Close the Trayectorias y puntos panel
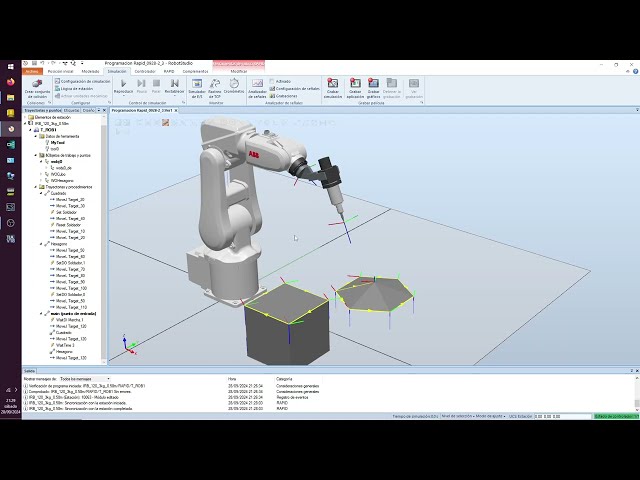 (104, 110)
